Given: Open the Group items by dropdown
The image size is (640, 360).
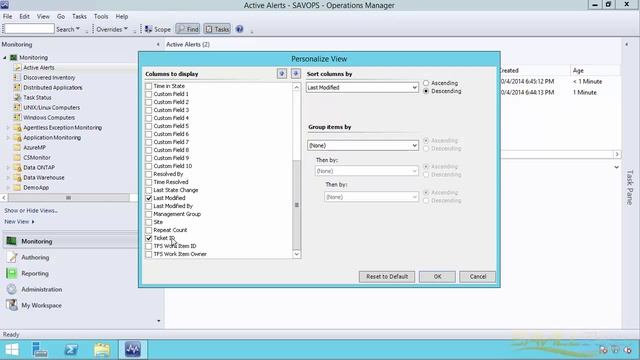Looking at the screenshot, I should [x=362, y=145].
